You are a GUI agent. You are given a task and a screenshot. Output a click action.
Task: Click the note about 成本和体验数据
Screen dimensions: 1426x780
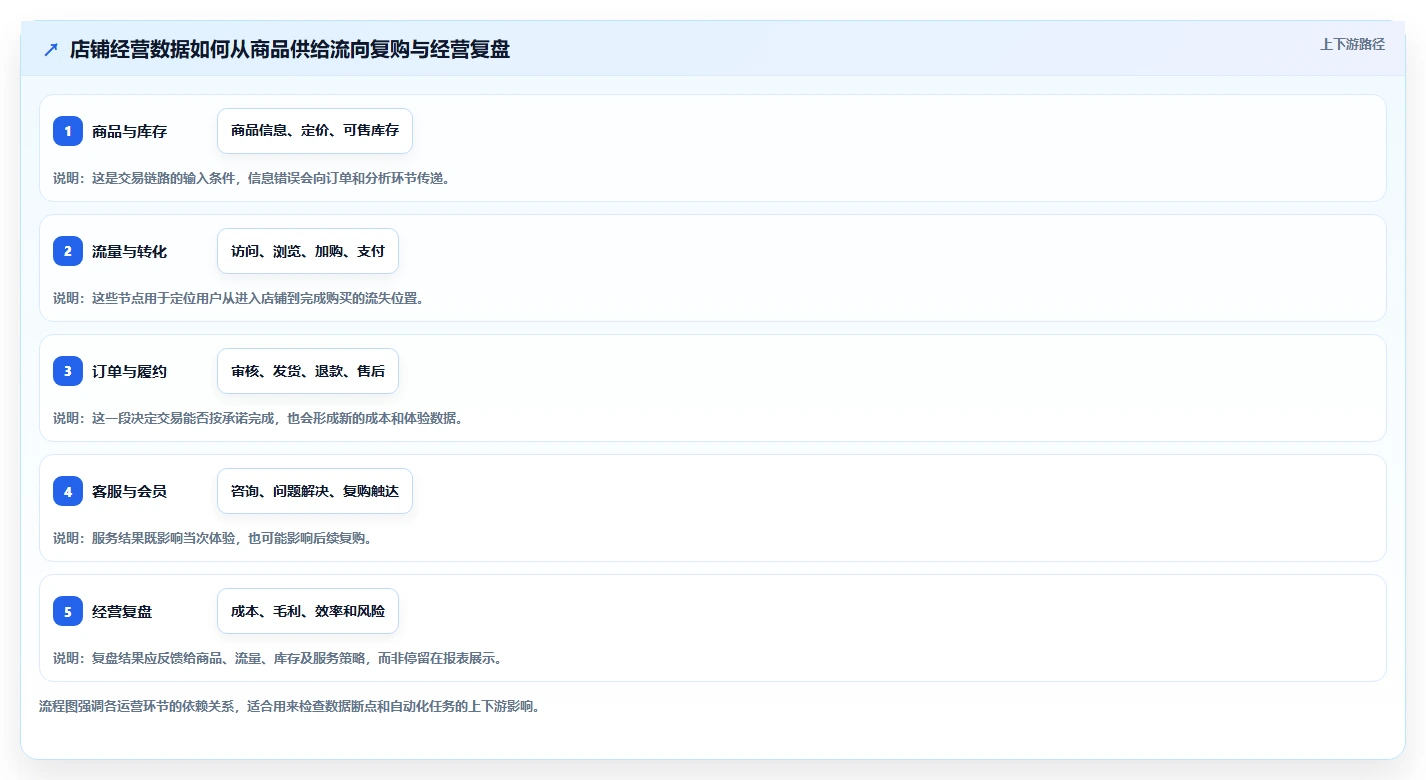[x=258, y=418]
